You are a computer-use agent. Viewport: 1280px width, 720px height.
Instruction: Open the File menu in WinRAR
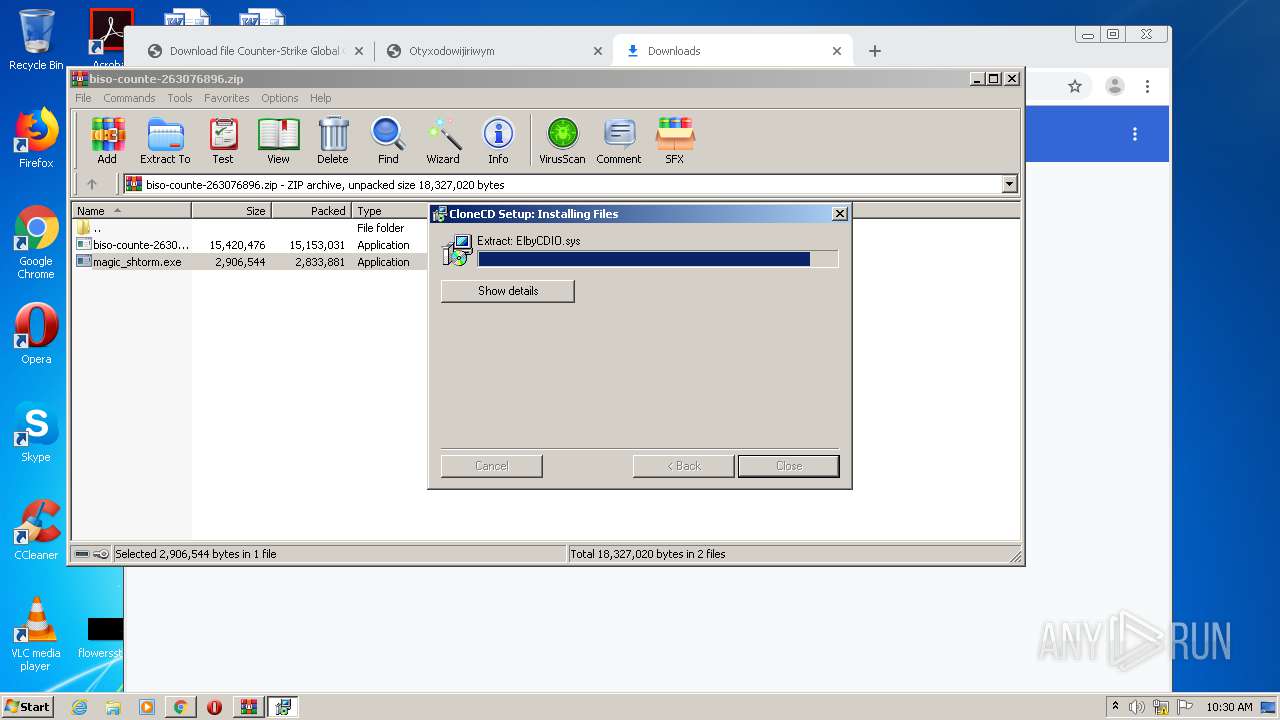point(83,98)
